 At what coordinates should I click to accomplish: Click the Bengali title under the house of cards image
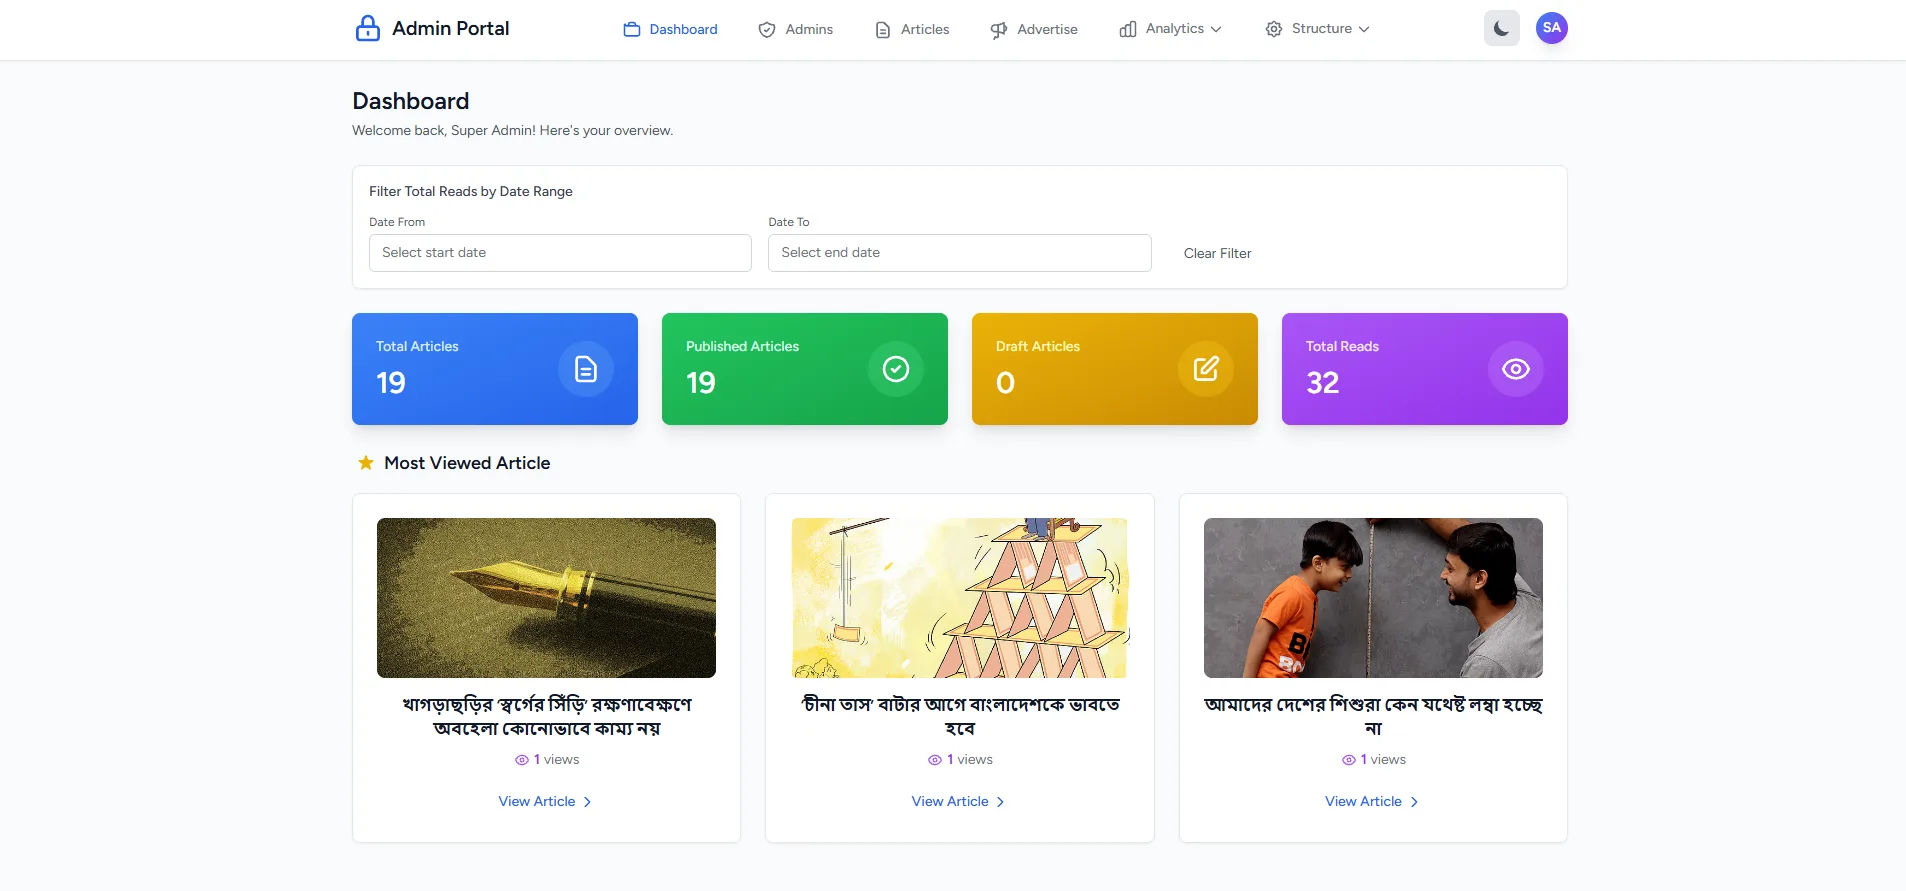(x=960, y=716)
